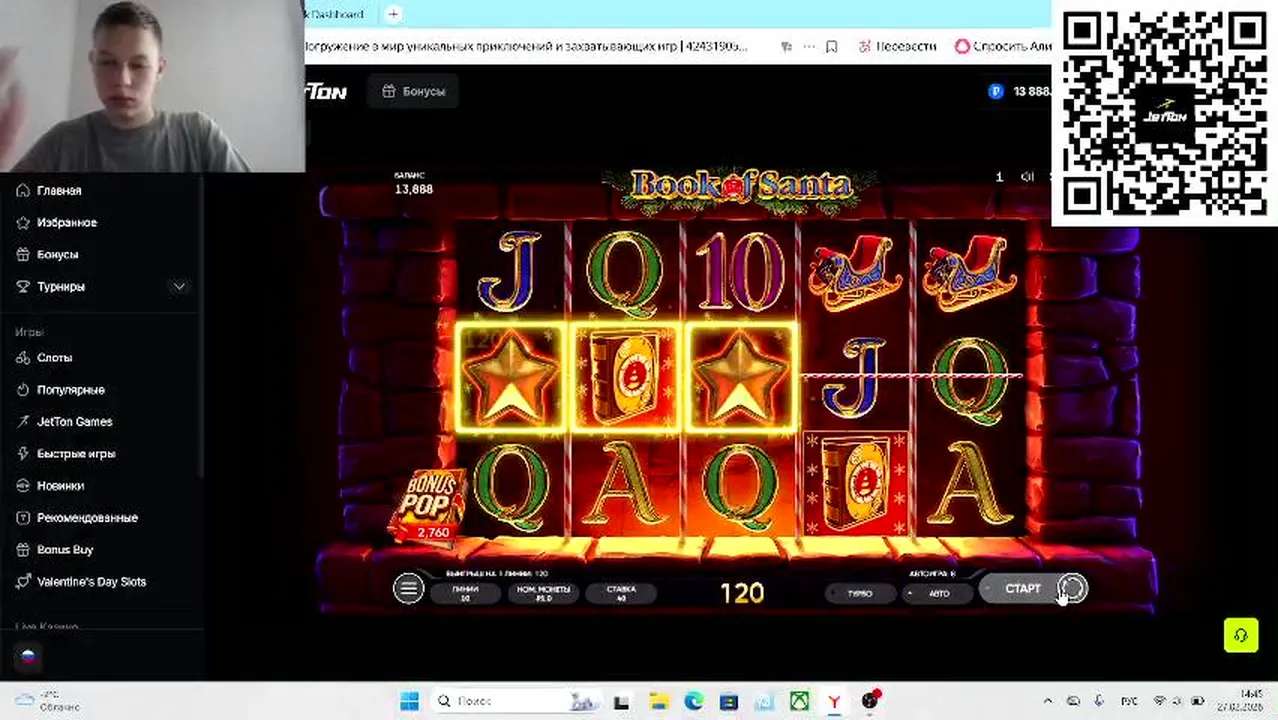Screen dimensions: 1278x720
Task: Click the tray microphone icon
Action: [x=1098, y=701]
